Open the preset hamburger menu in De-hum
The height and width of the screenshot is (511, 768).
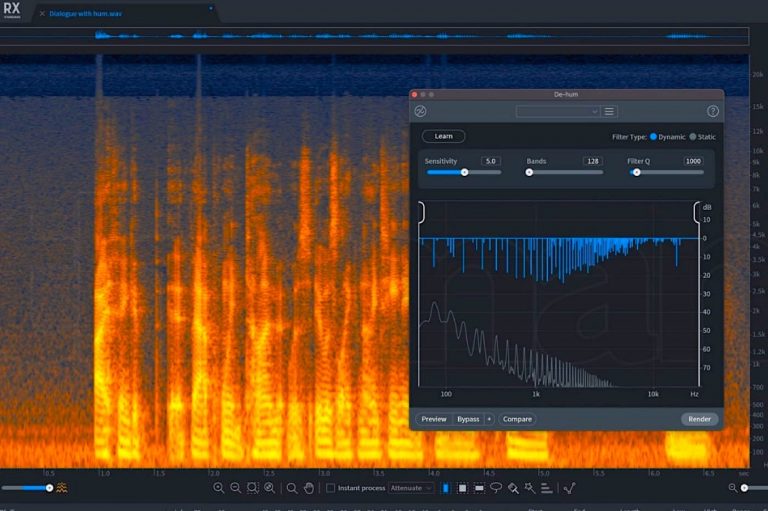pyautogui.click(x=610, y=111)
